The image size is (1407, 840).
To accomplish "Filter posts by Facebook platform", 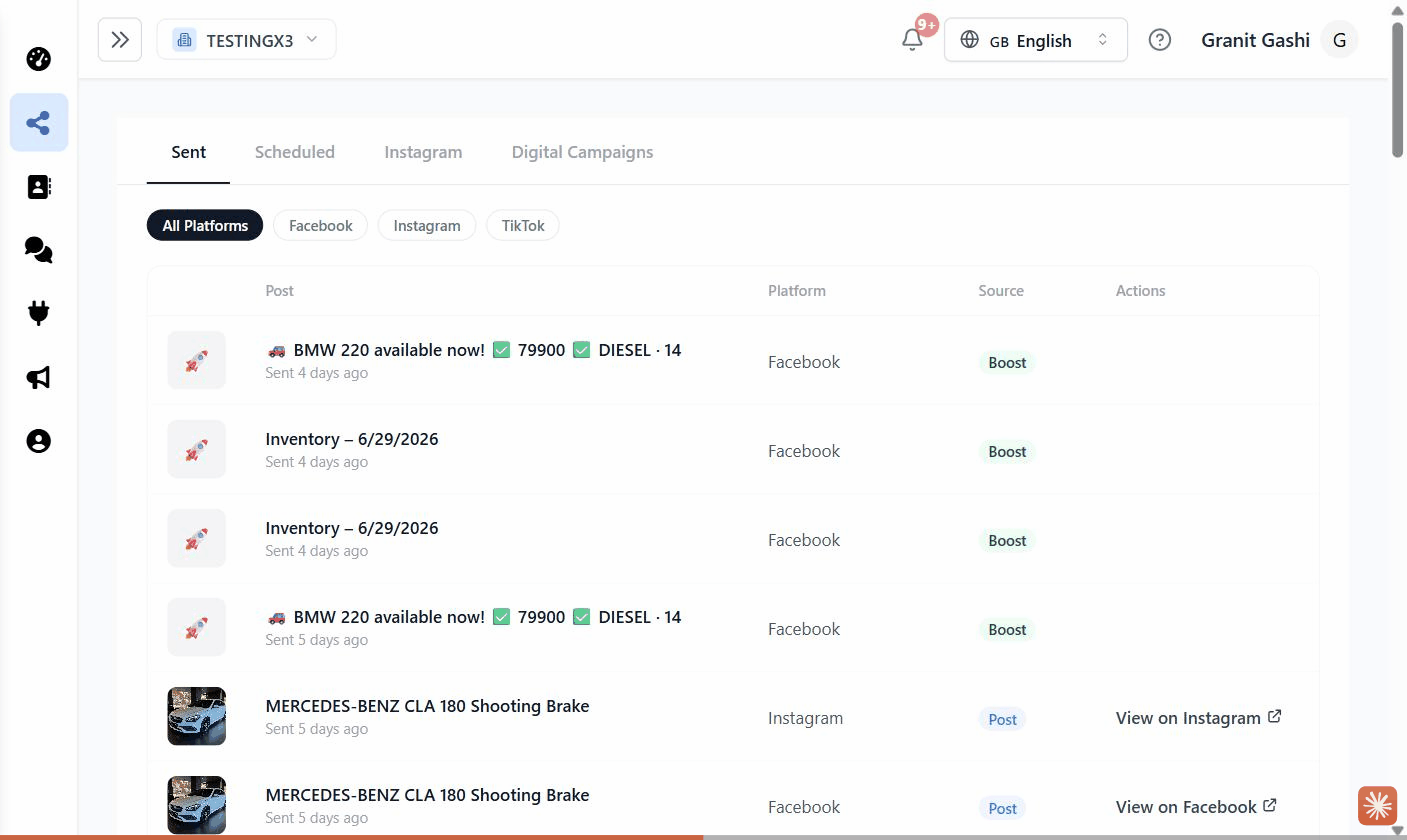I will coord(320,226).
